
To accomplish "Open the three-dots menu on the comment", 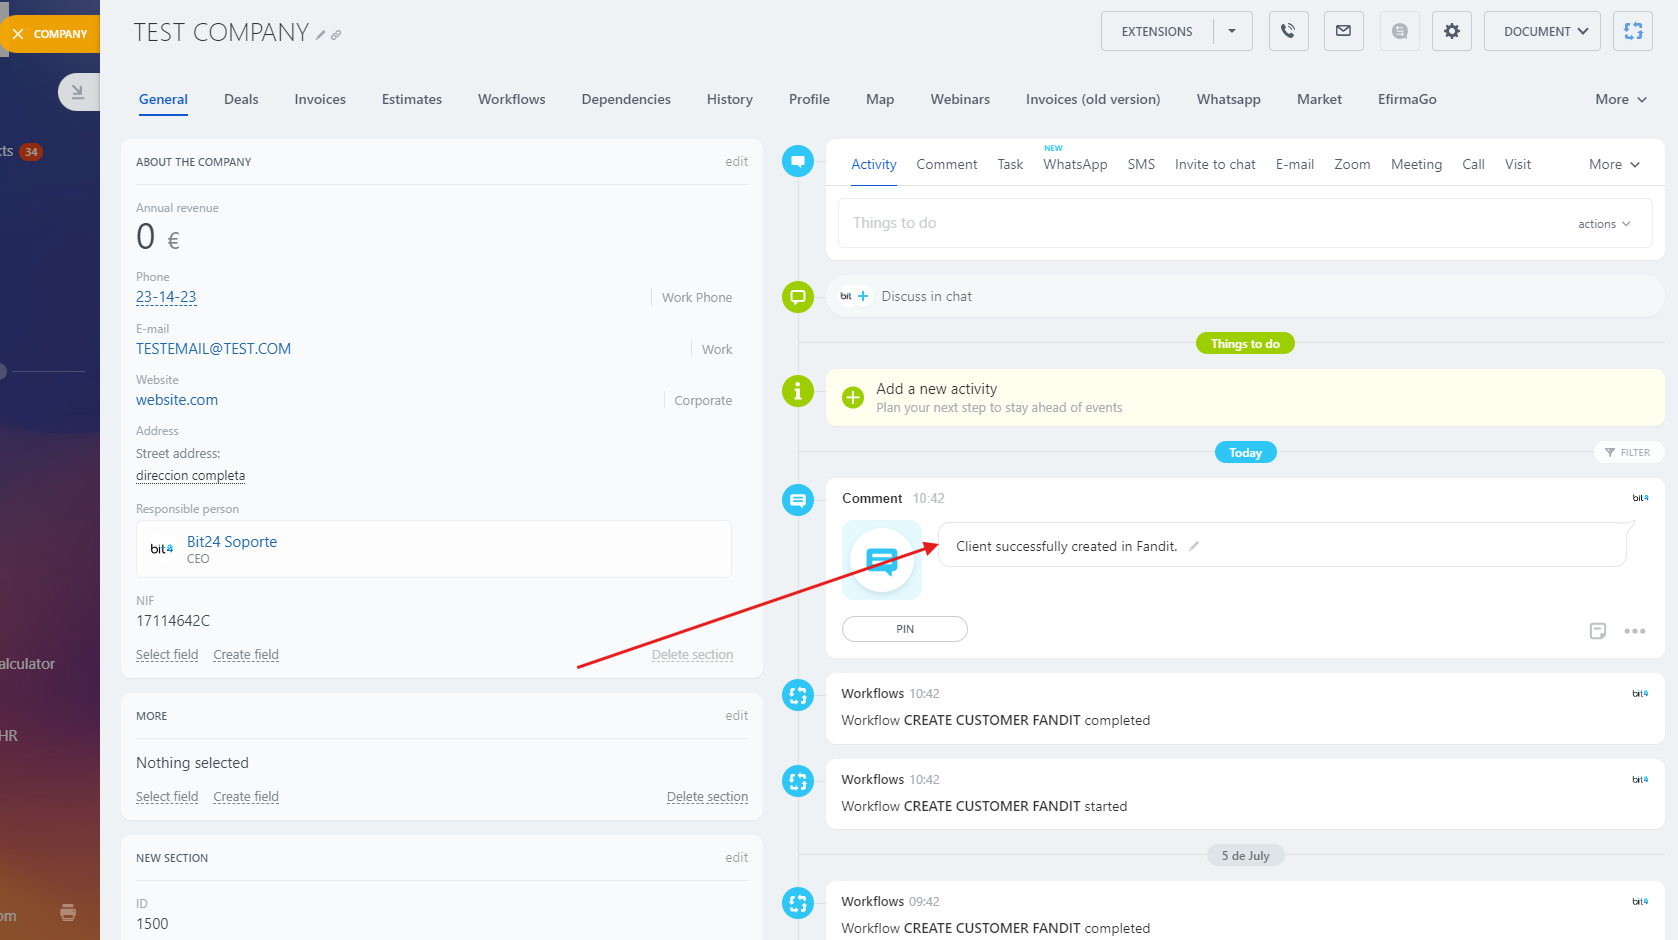I will click(1634, 631).
